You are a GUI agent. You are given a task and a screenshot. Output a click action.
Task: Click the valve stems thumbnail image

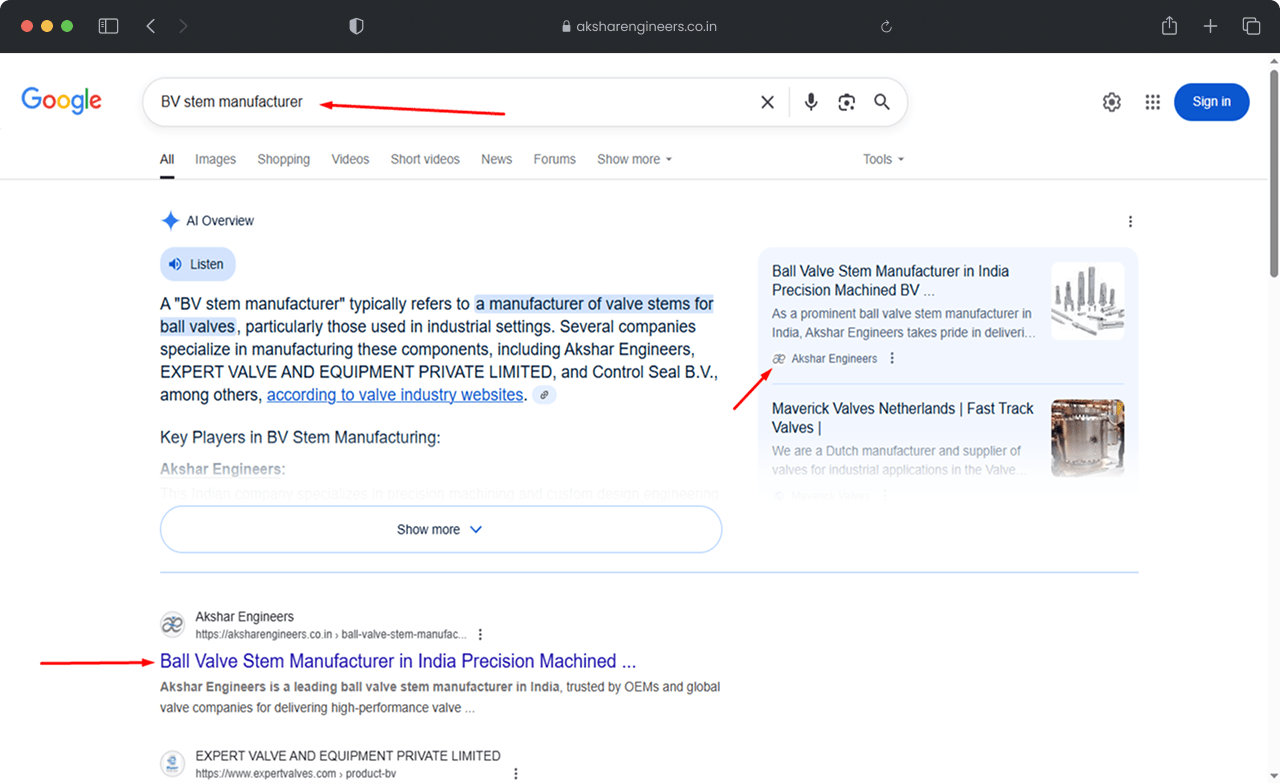point(1088,301)
